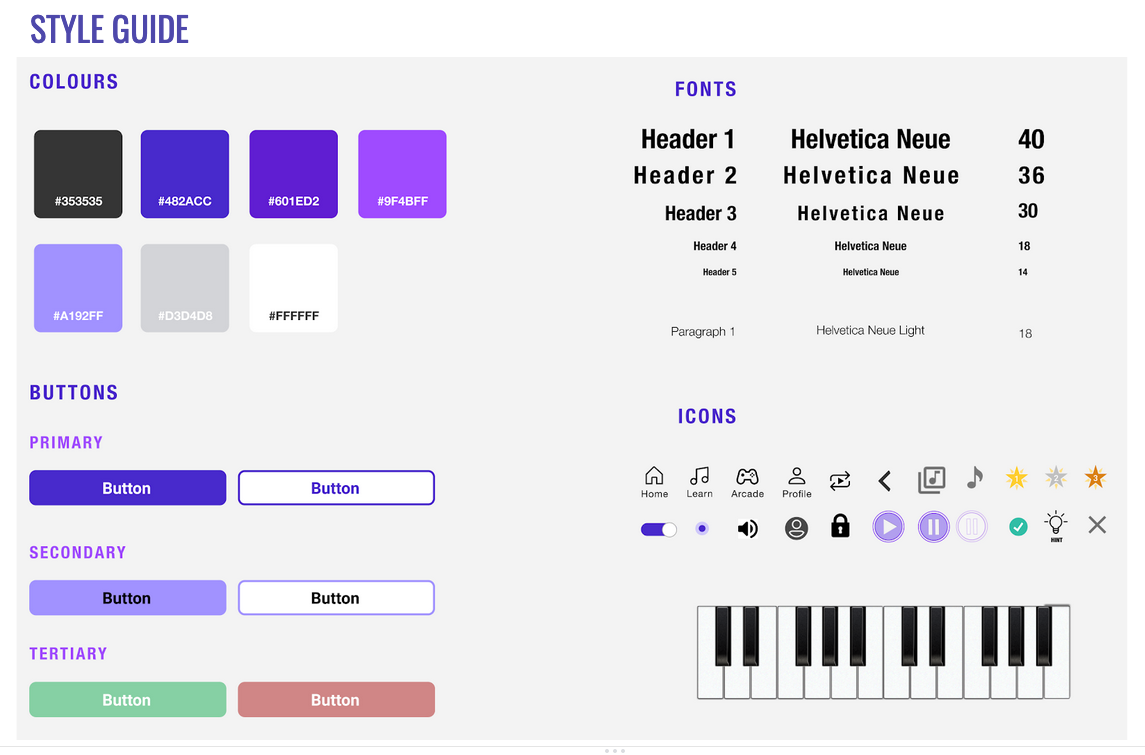Click the back chevron arrow
The height and width of the screenshot is (755, 1145).
pos(884,482)
